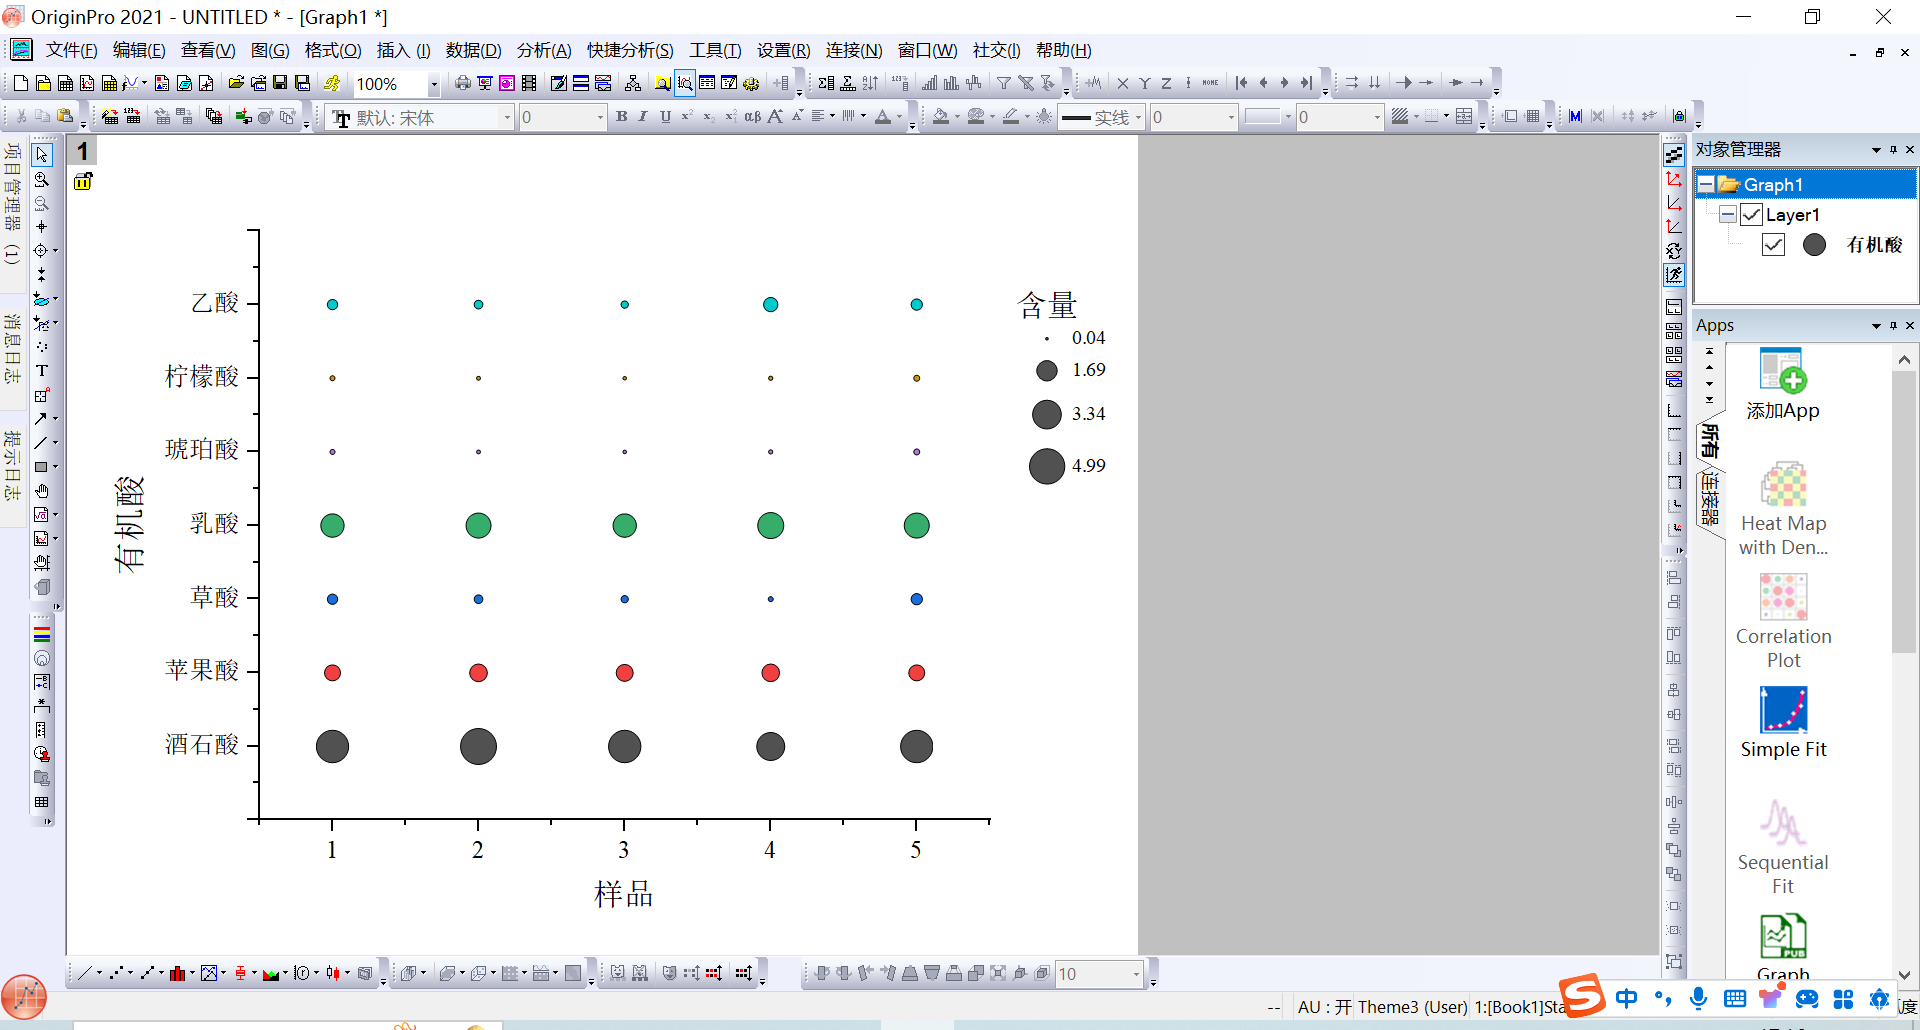1920x1030 pixels.
Task: Open the font name dropdown 默认: 宋体
Action: pos(507,118)
